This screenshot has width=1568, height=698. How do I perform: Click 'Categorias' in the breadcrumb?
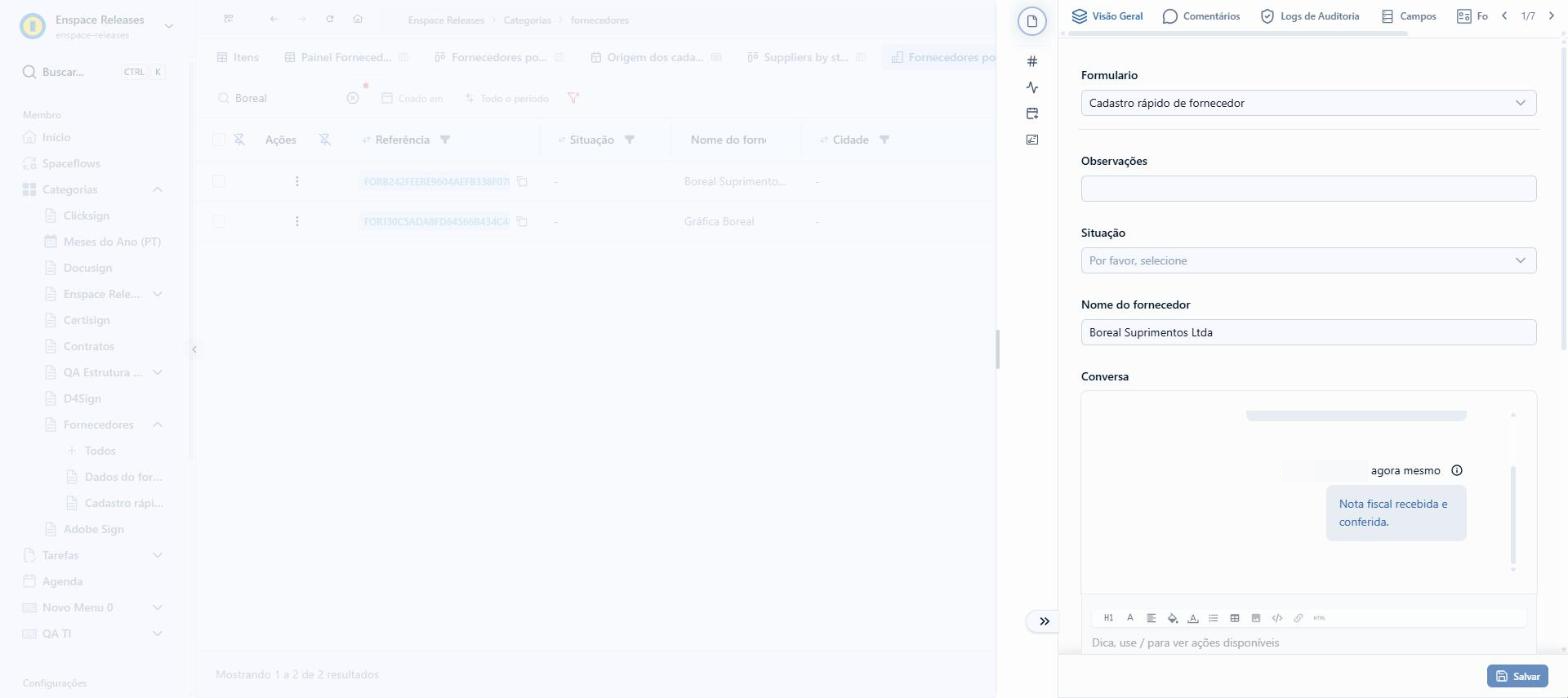pos(526,20)
